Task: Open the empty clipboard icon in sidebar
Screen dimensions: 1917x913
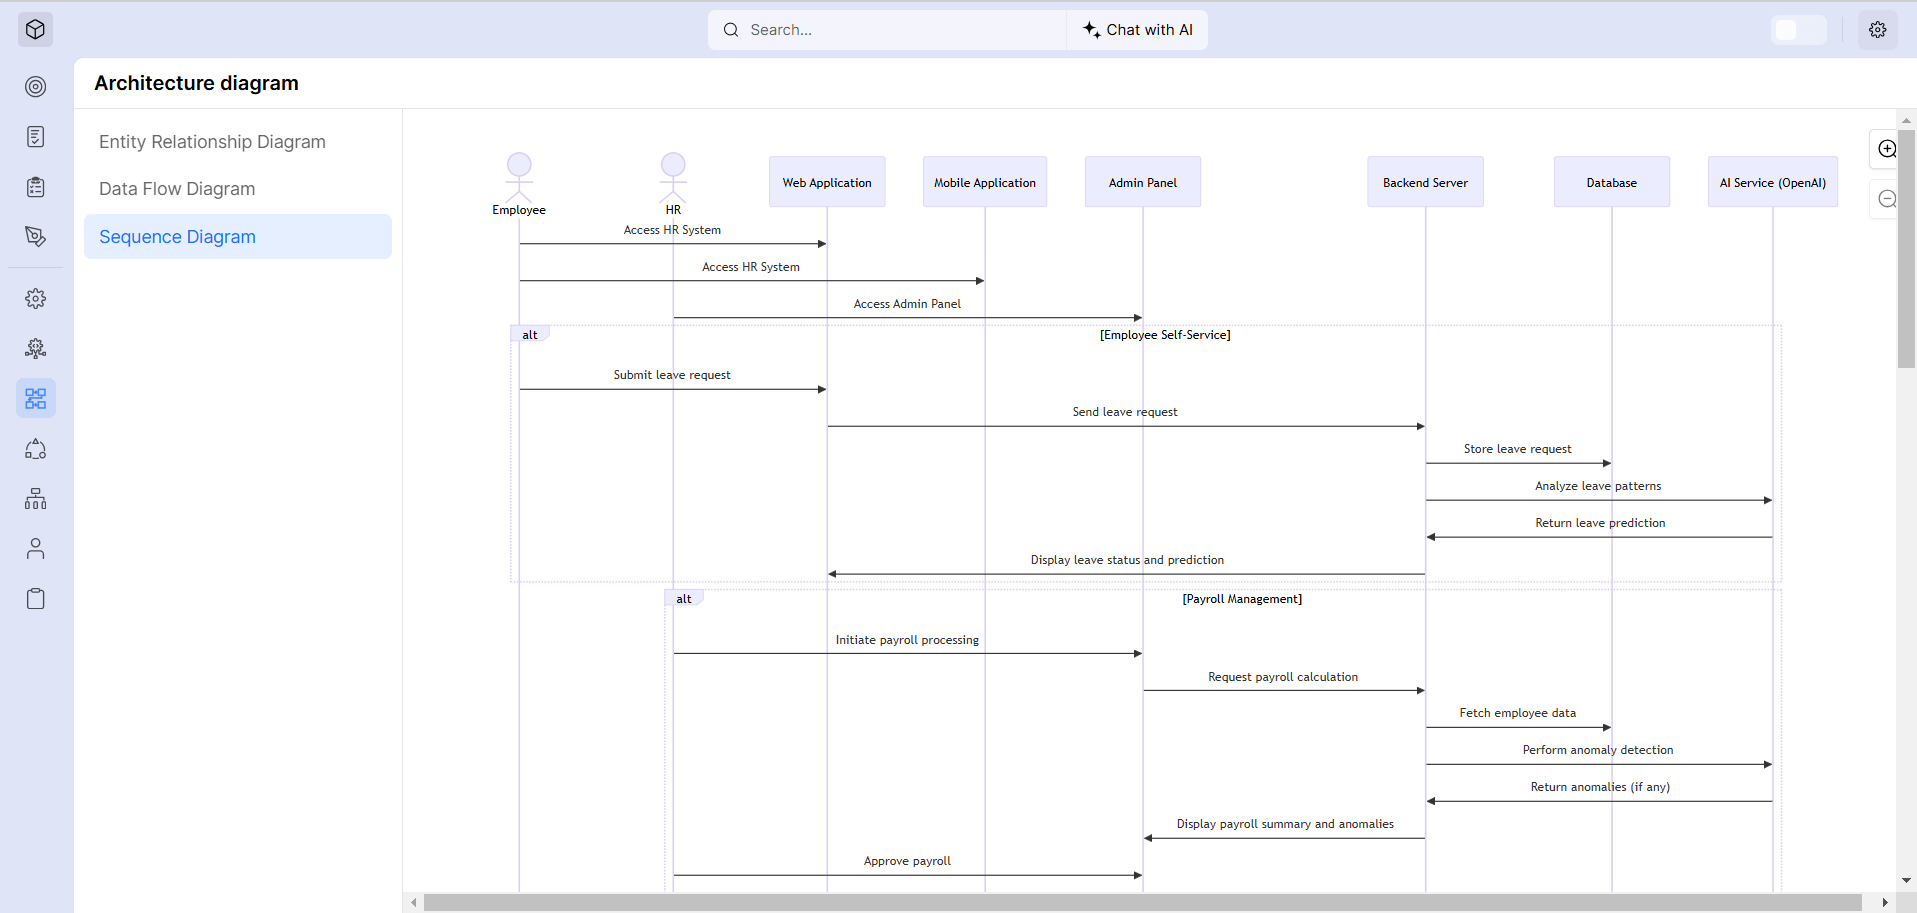Action: (35, 599)
